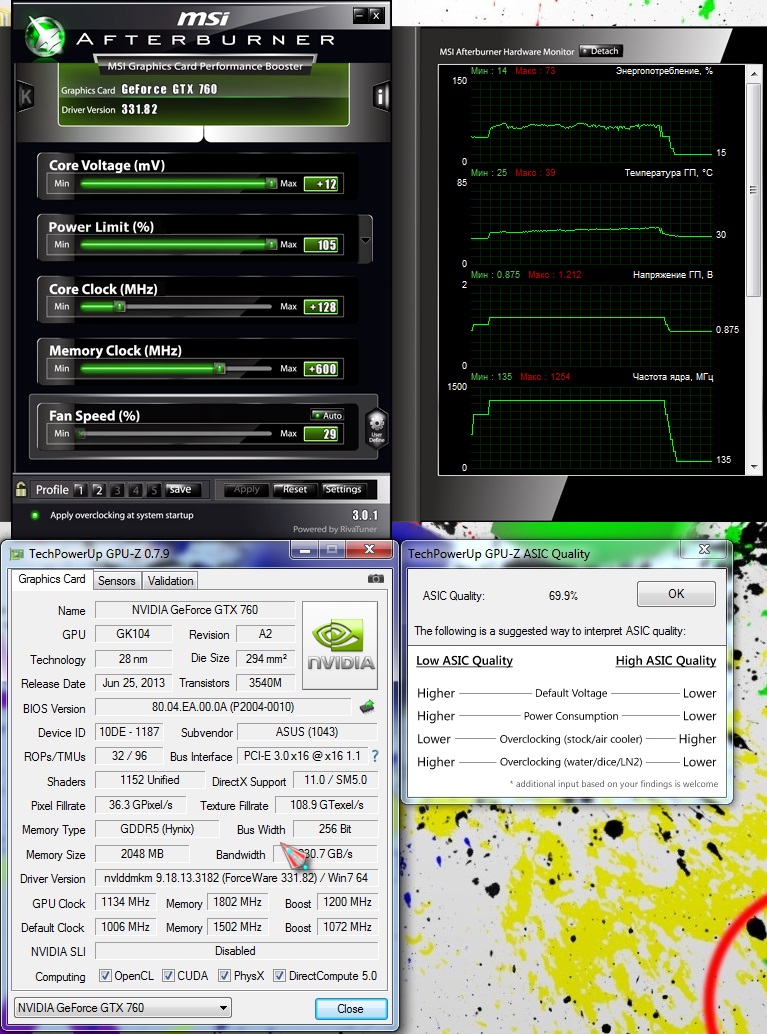Open Afterburner Settings
767x1034 pixels.
pyautogui.click(x=343, y=489)
